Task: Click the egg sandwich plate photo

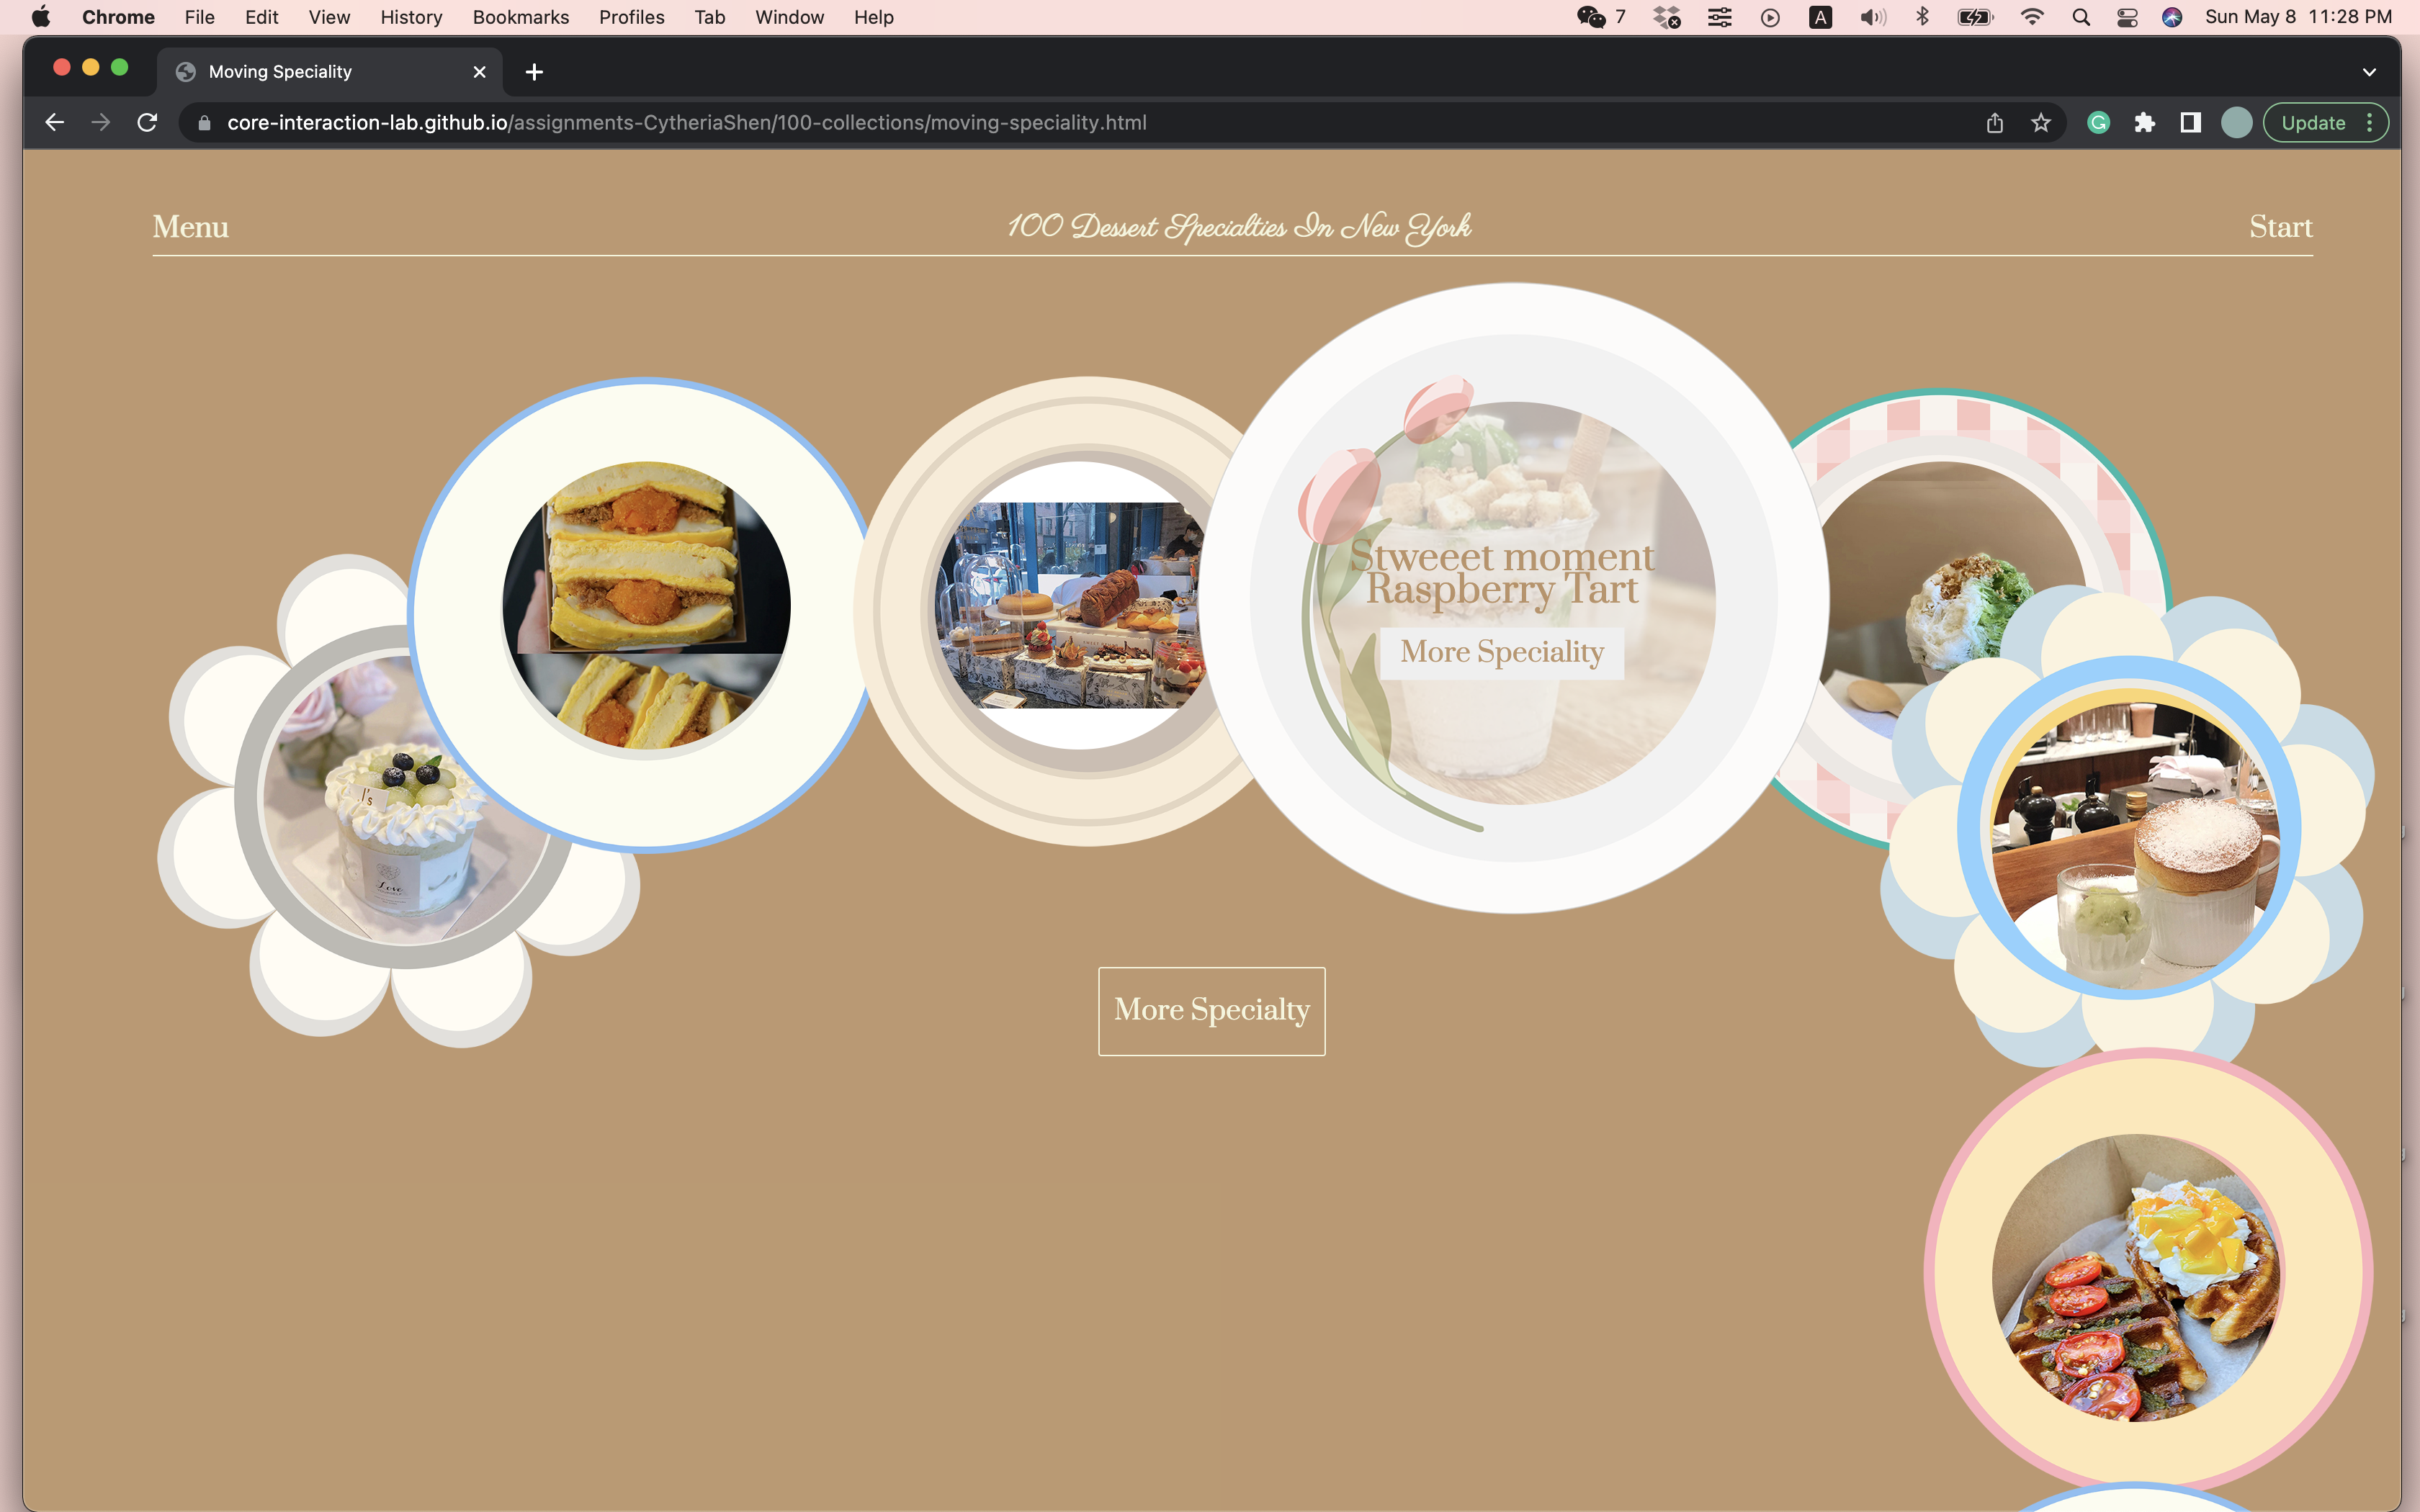Action: (x=646, y=605)
